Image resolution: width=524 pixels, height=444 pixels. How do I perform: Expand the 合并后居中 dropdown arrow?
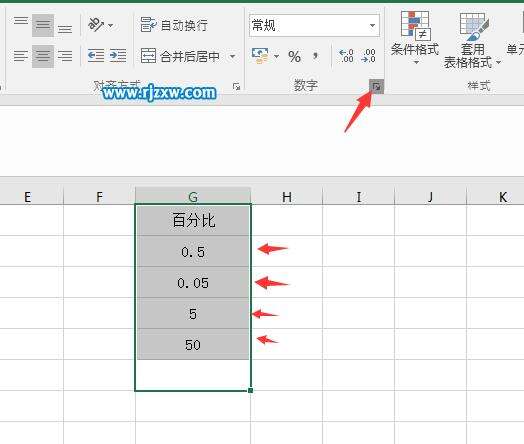tap(233, 56)
